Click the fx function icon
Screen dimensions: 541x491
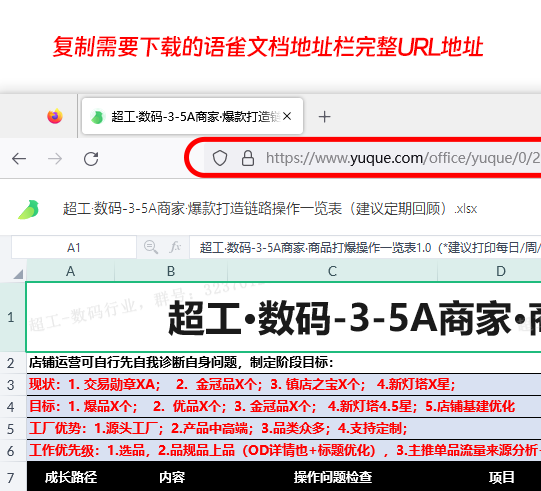point(175,247)
